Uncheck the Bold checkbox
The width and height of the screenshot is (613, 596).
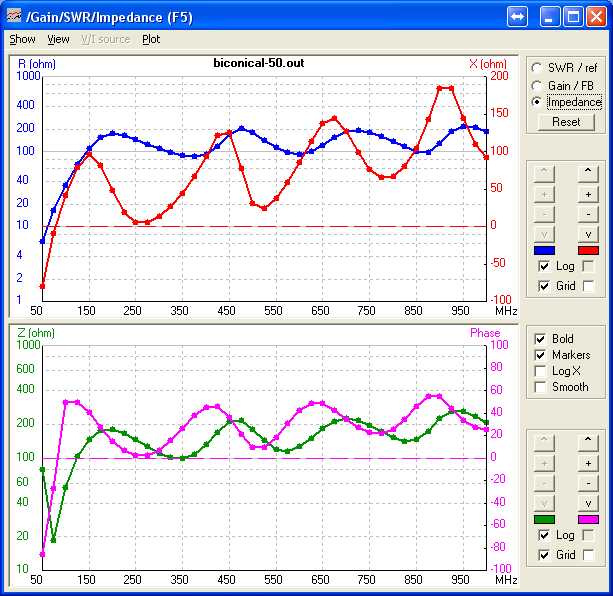pos(541,339)
